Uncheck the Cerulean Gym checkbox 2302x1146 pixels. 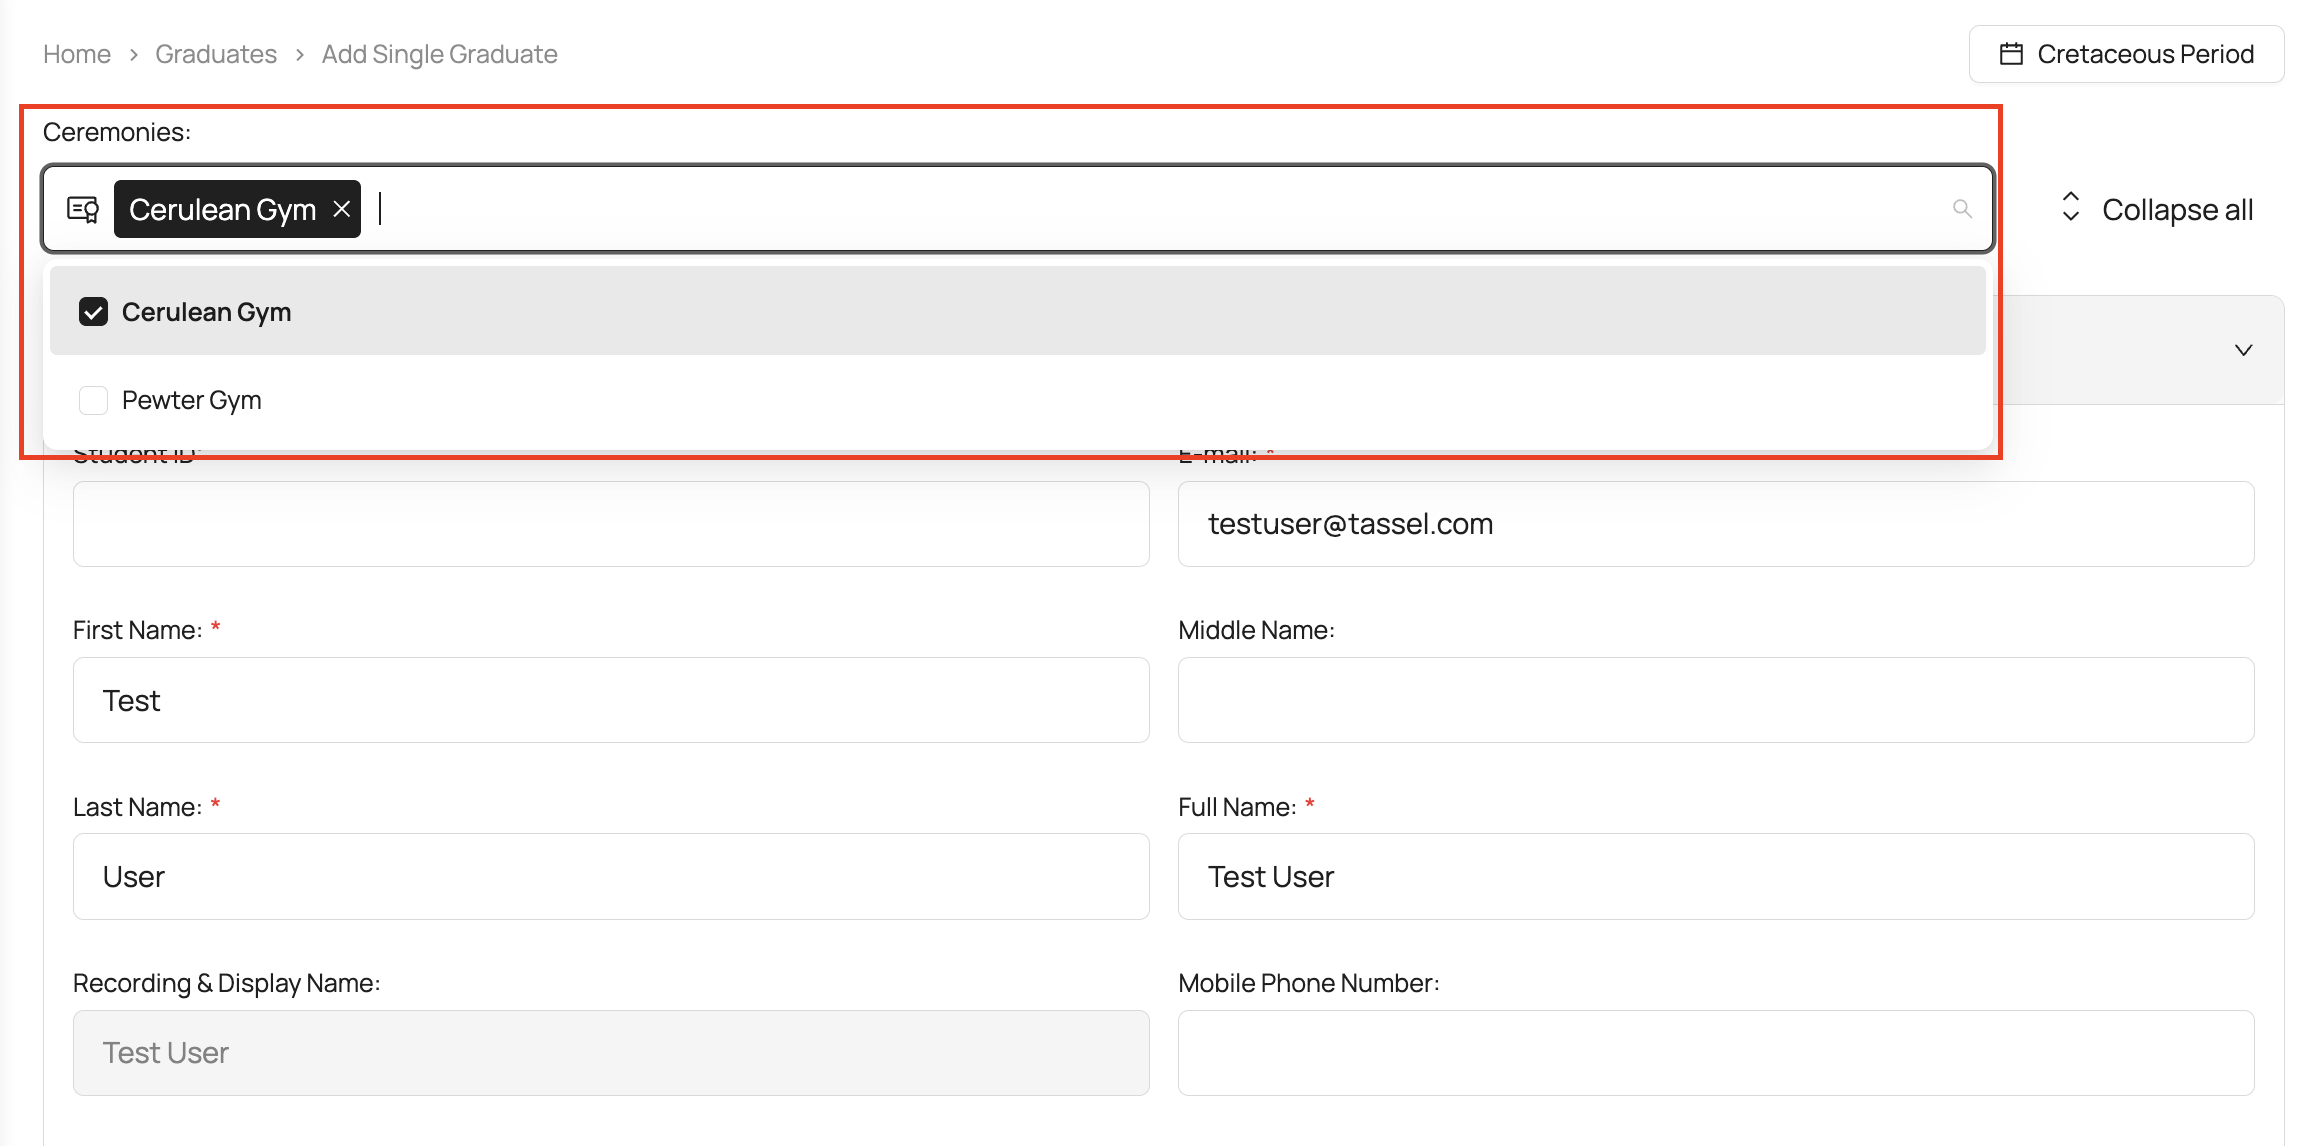click(93, 312)
